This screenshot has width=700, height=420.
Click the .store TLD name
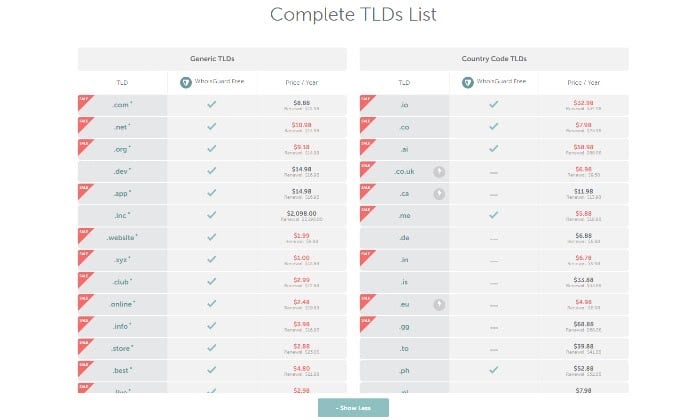(x=122, y=348)
